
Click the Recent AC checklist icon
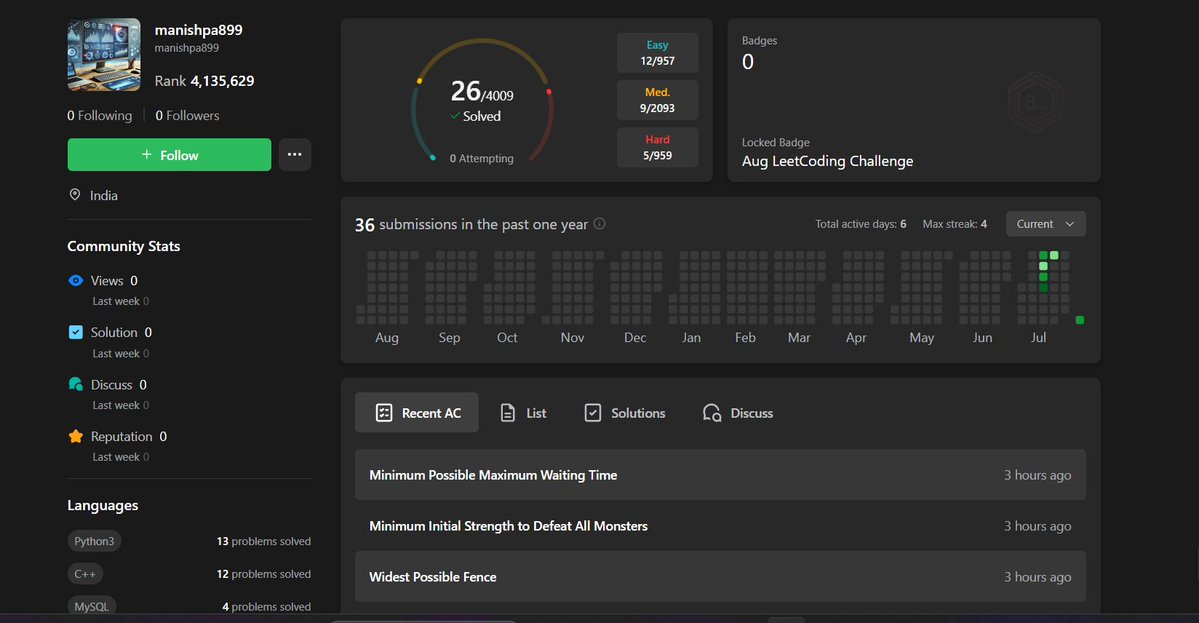[384, 413]
